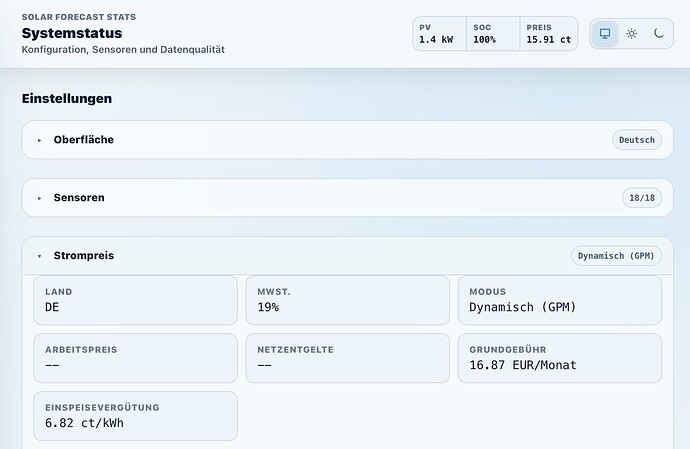This screenshot has height=449, width=690.
Task: Switch to dark theme moon icon
Action: coord(658,33)
